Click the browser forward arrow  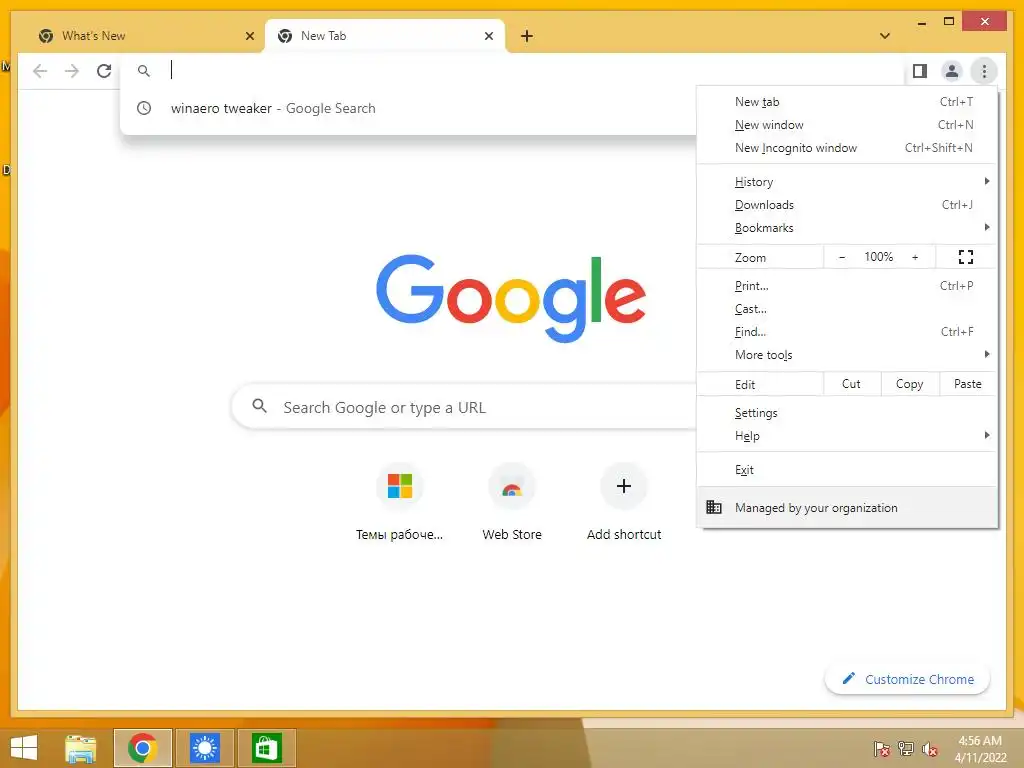coord(72,71)
